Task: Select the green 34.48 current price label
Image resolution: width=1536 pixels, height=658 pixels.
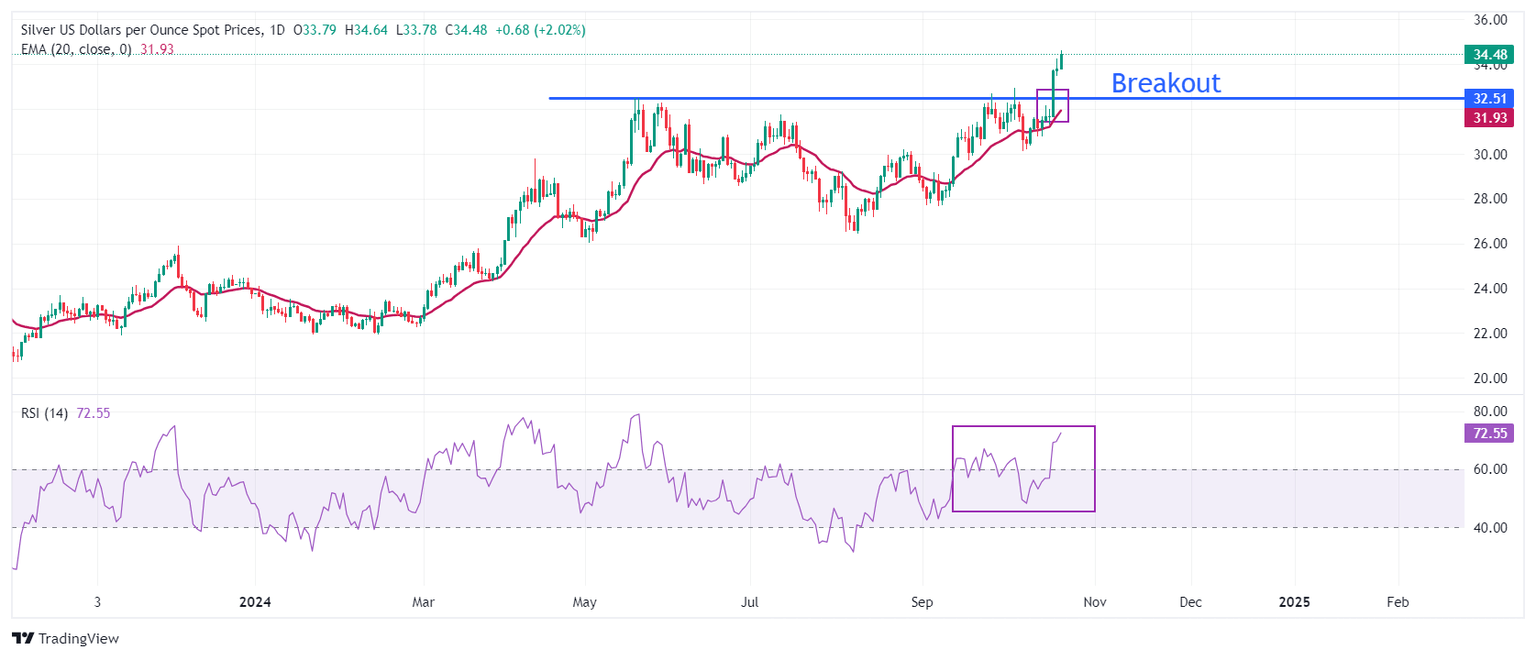Action: tap(1488, 55)
